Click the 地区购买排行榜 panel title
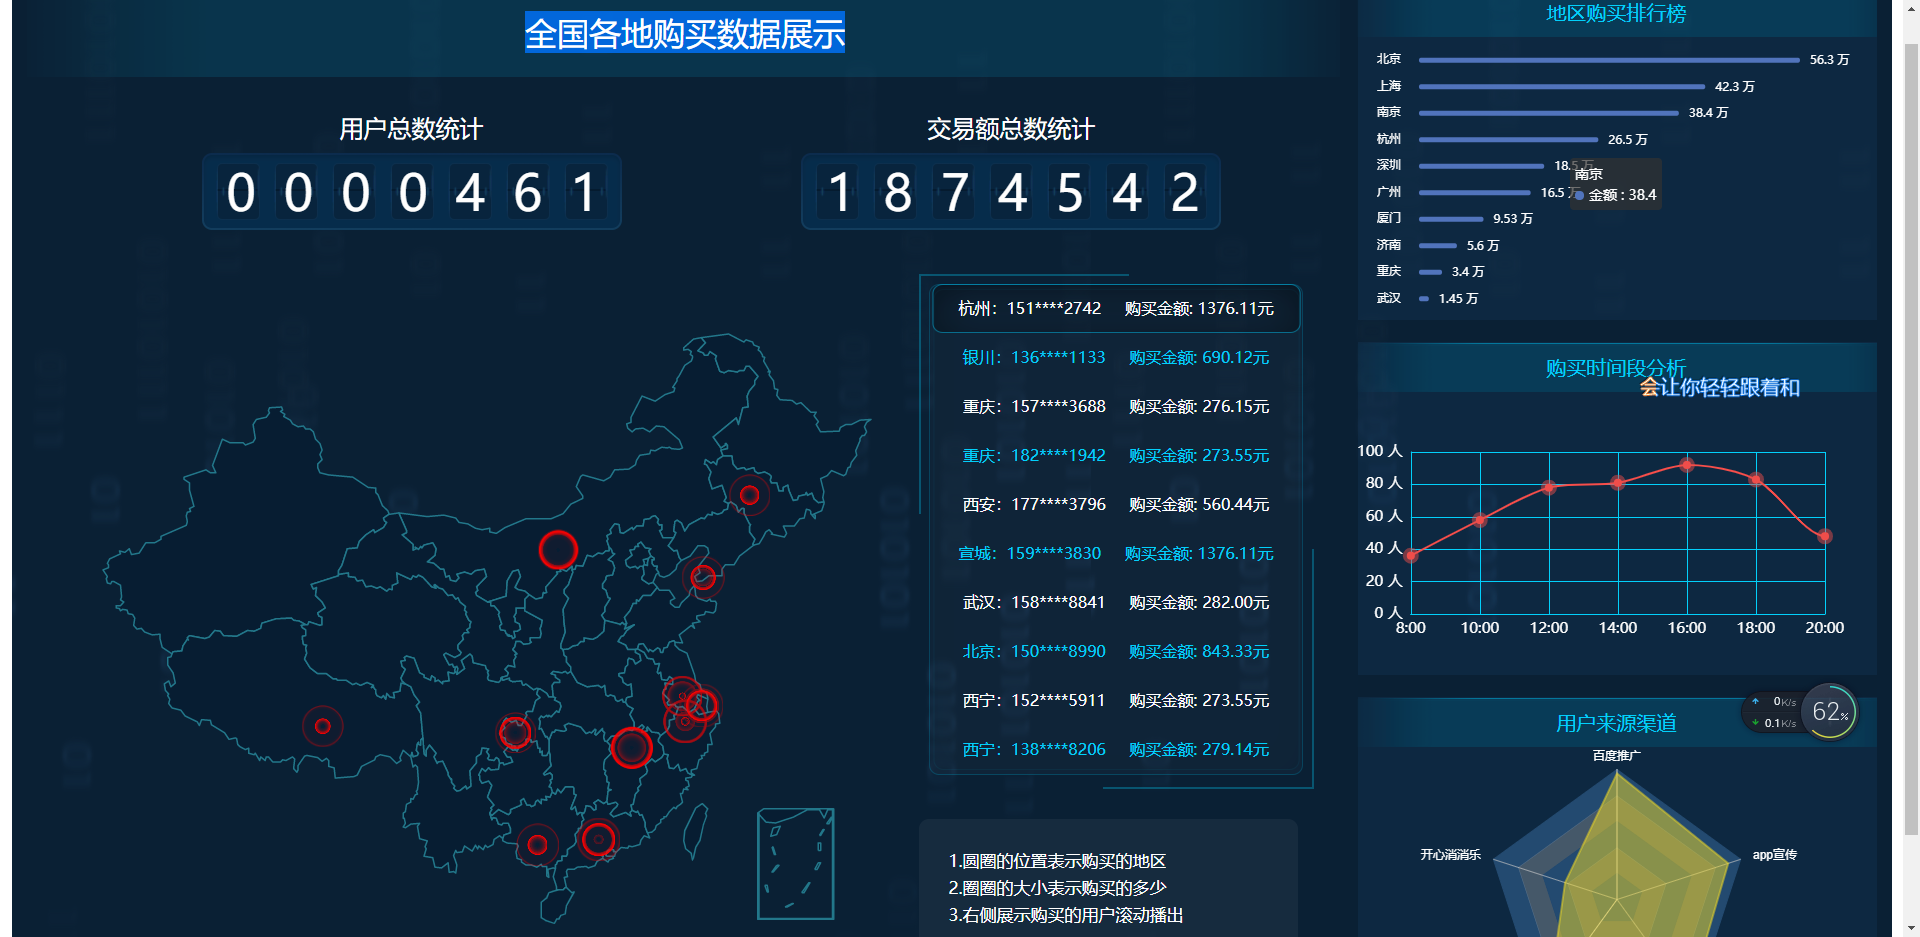1920x937 pixels. point(1616,14)
